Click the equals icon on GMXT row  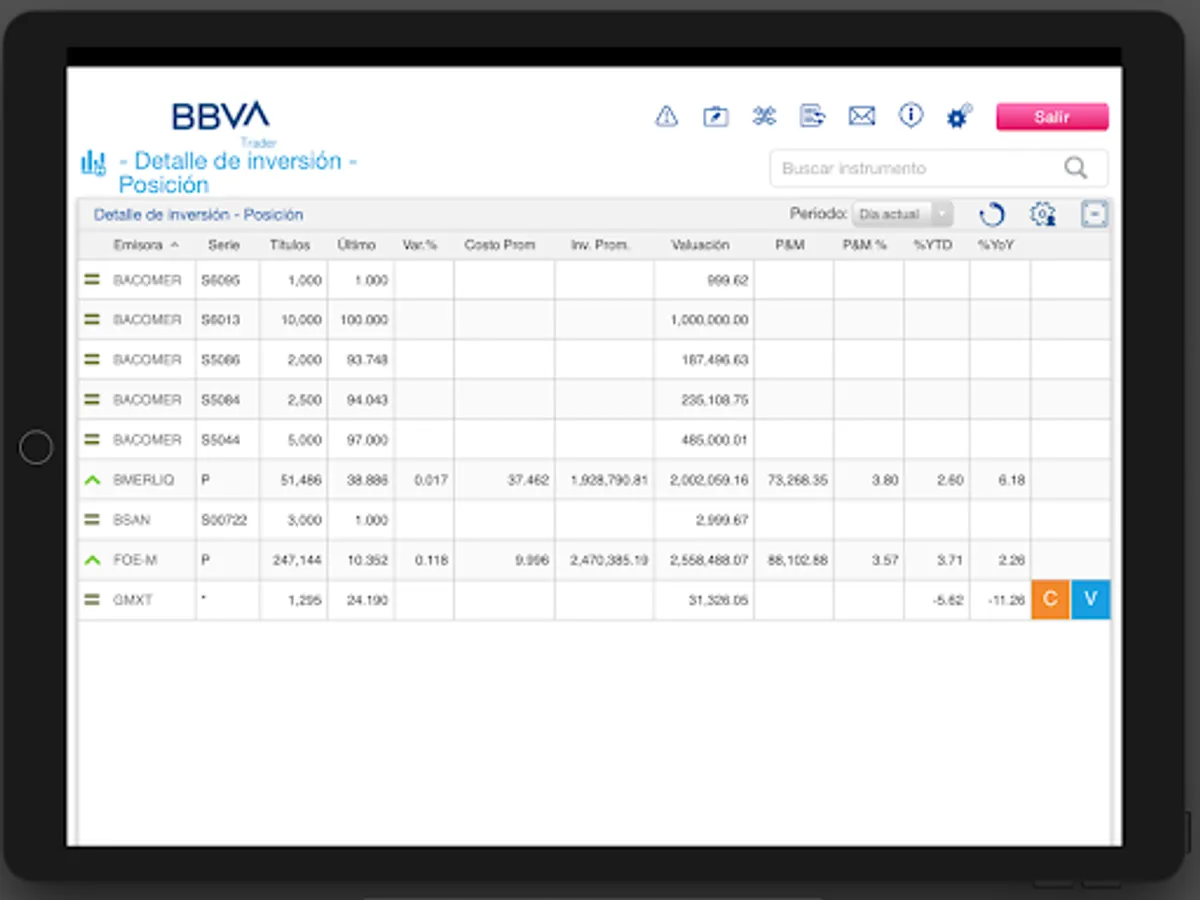[x=92, y=600]
